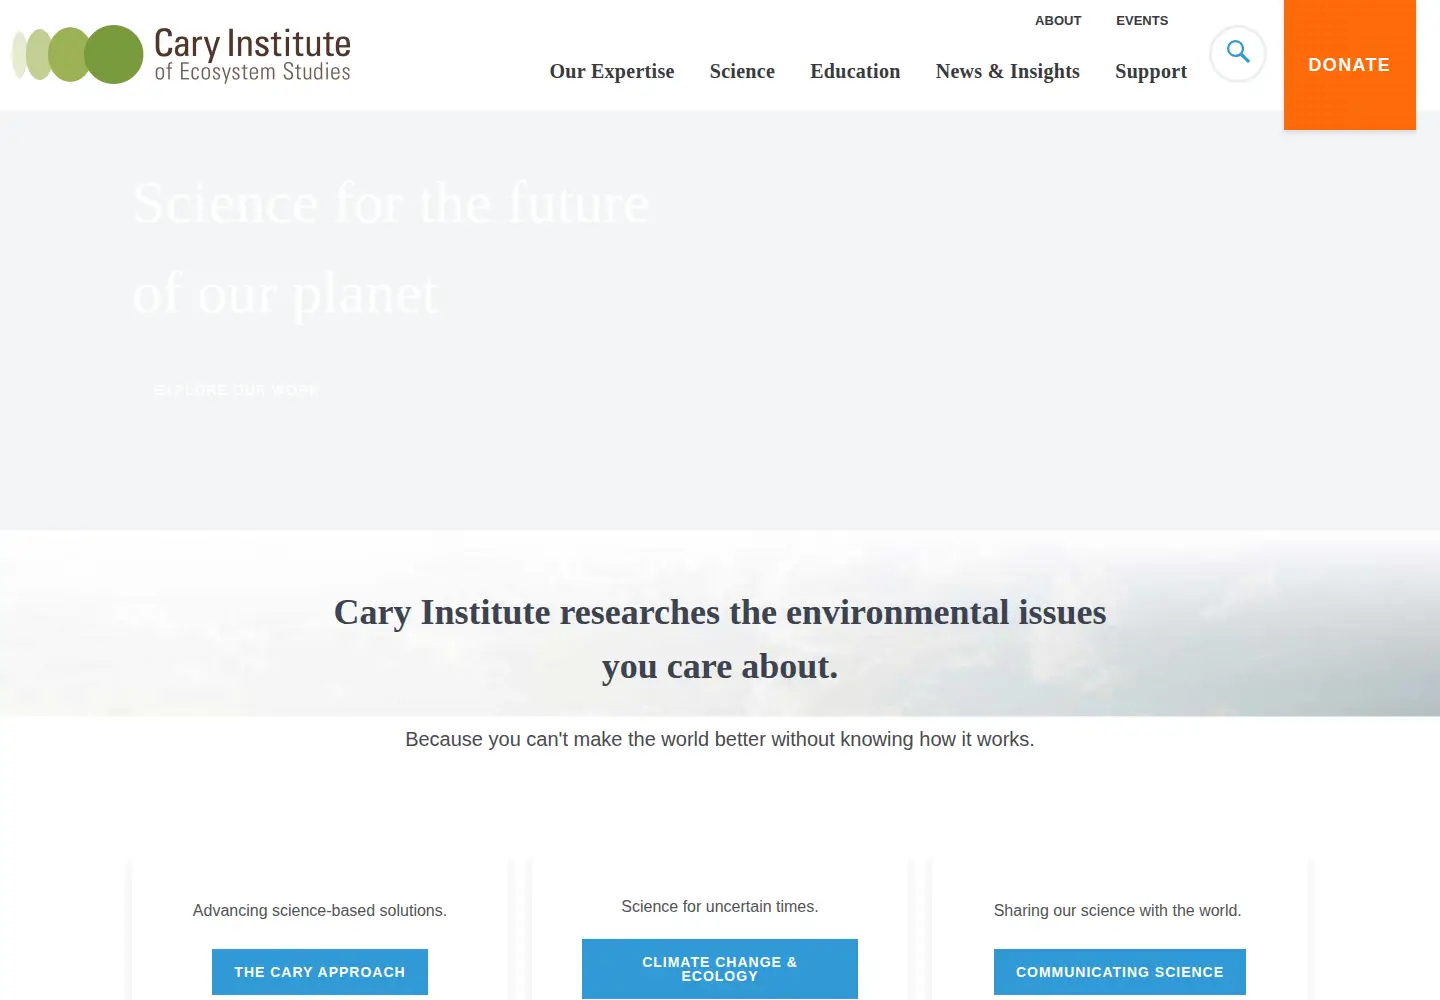Open the Communicating Science button
The image size is (1440, 1000).
click(x=1120, y=972)
